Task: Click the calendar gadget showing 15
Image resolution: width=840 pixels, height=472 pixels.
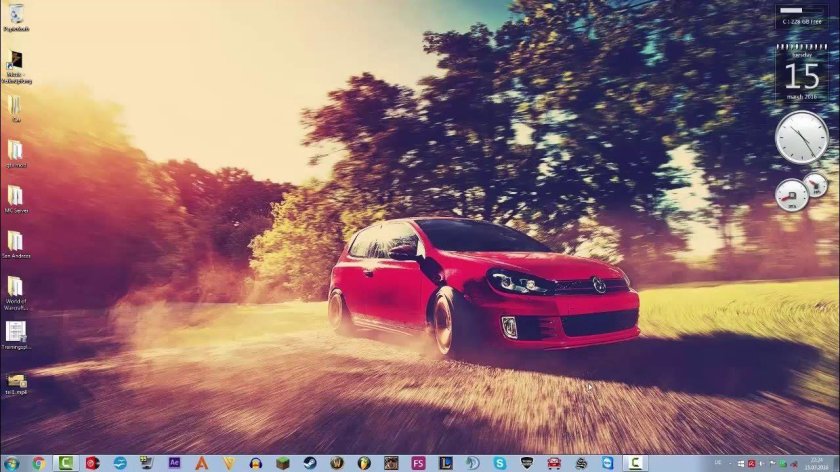Action: click(802, 73)
